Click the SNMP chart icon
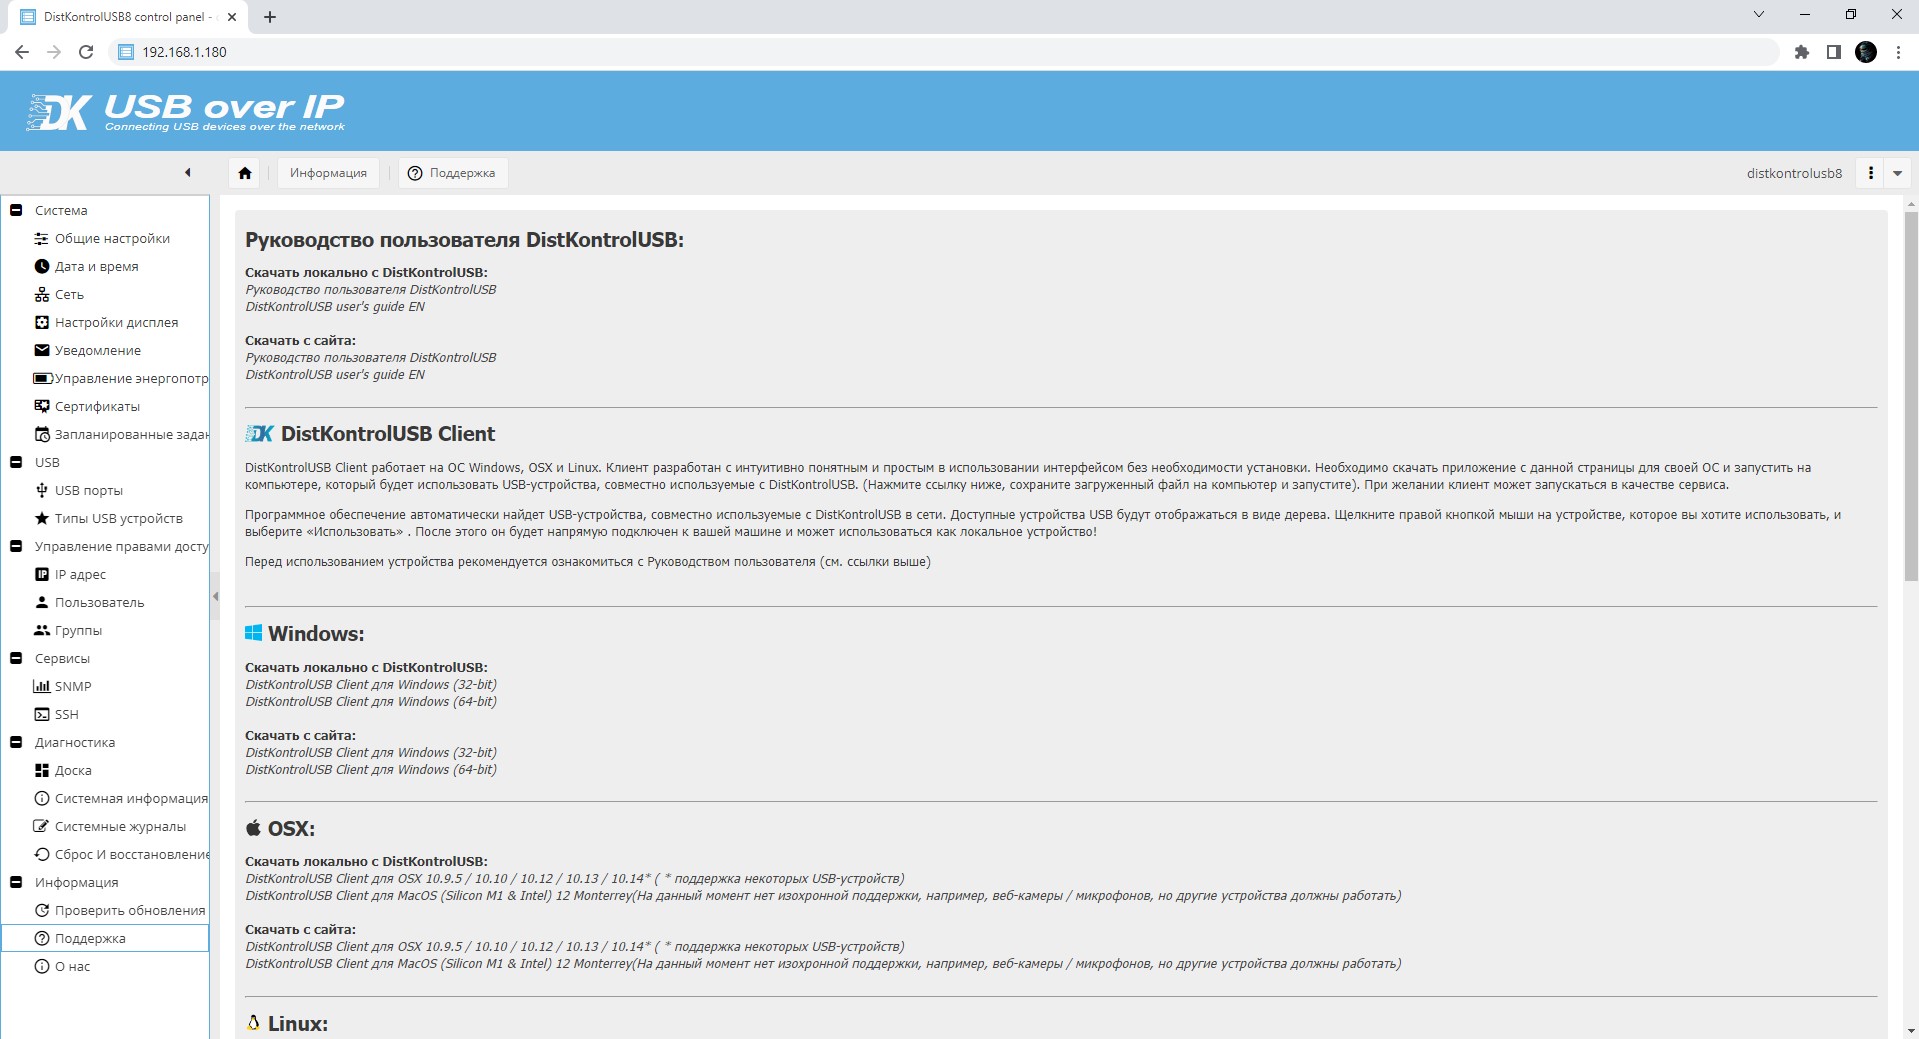 tap(41, 686)
